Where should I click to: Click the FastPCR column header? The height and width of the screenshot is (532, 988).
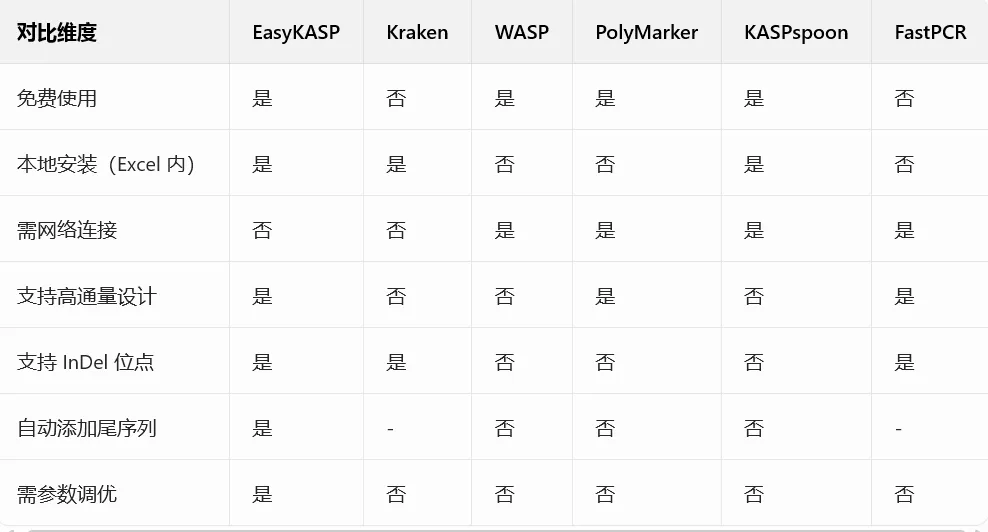[930, 32]
